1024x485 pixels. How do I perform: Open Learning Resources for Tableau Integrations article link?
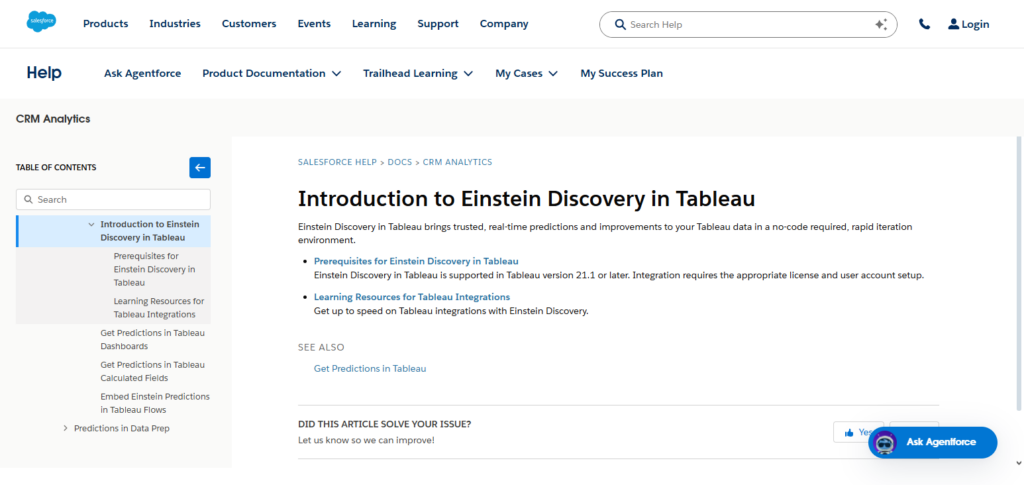coord(412,297)
